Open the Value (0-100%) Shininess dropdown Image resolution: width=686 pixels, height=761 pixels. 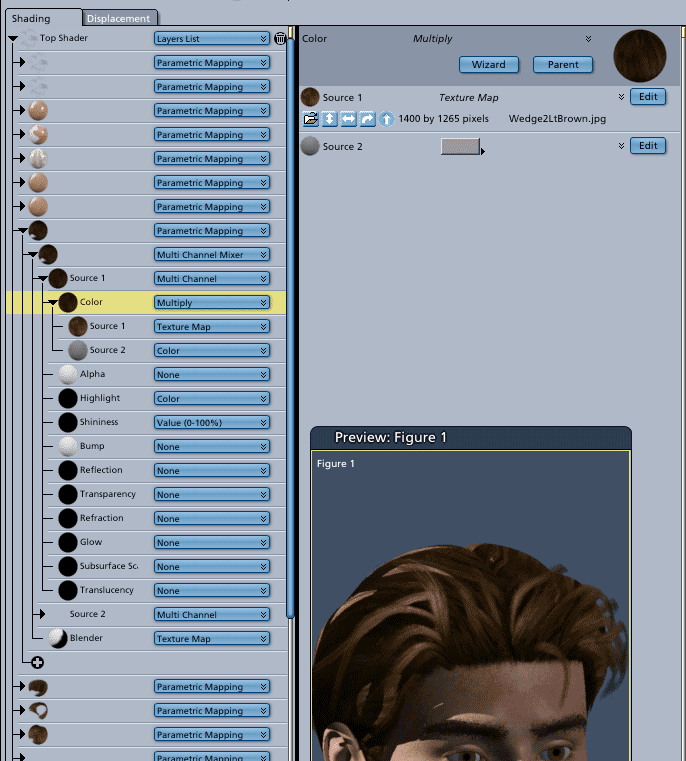coord(212,422)
